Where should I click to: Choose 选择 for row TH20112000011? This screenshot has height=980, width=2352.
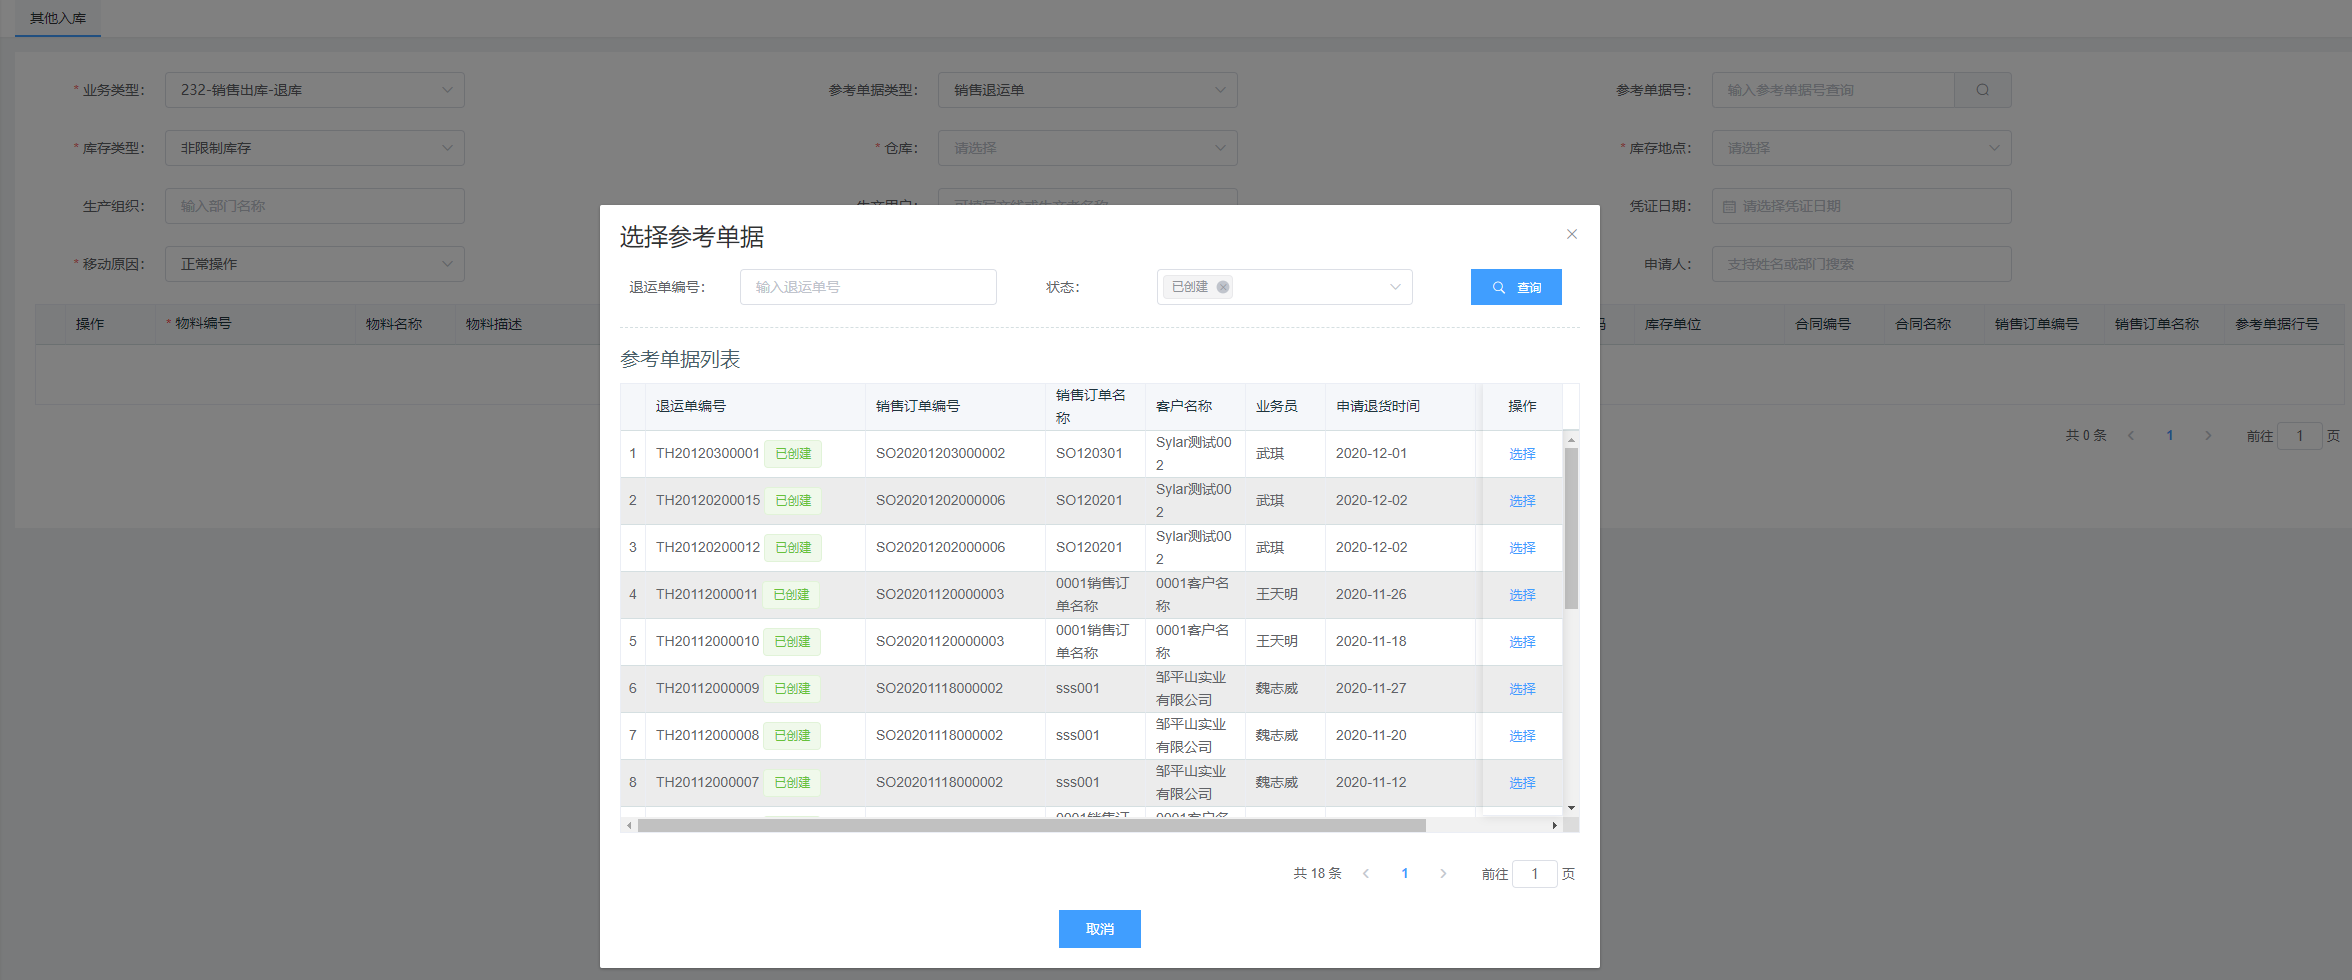(x=1521, y=595)
